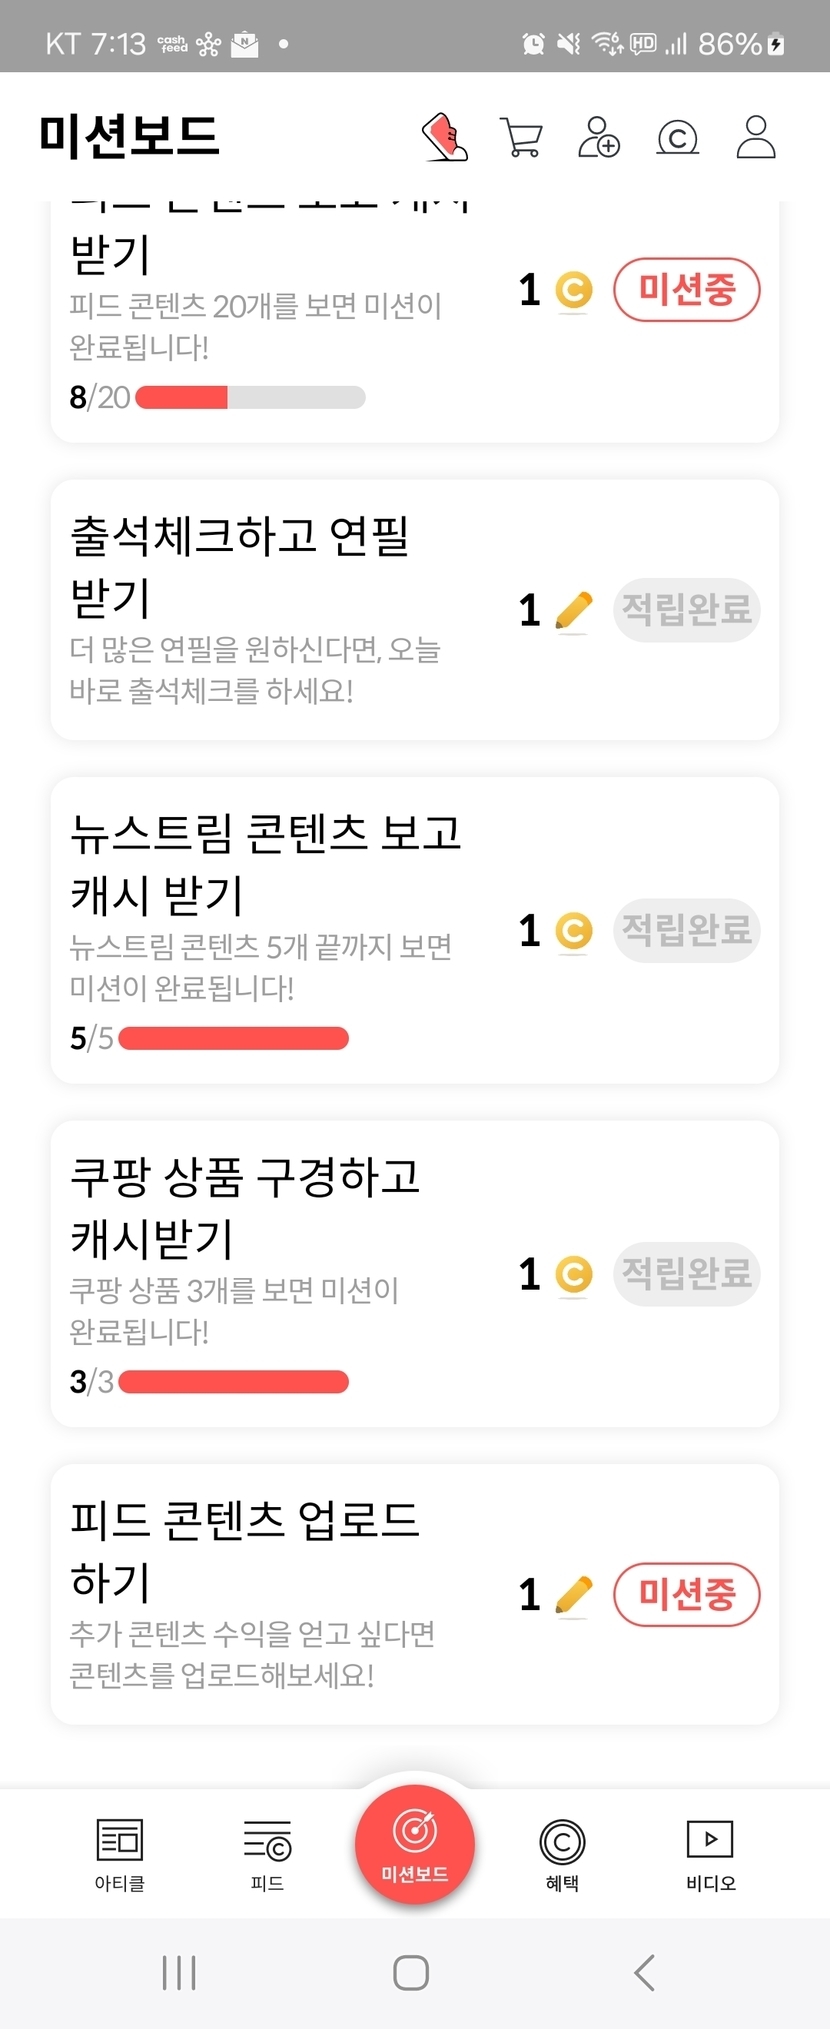Screen dimensions: 830x2029
Task: Select the 미션보드 center tab
Action: tap(414, 1844)
